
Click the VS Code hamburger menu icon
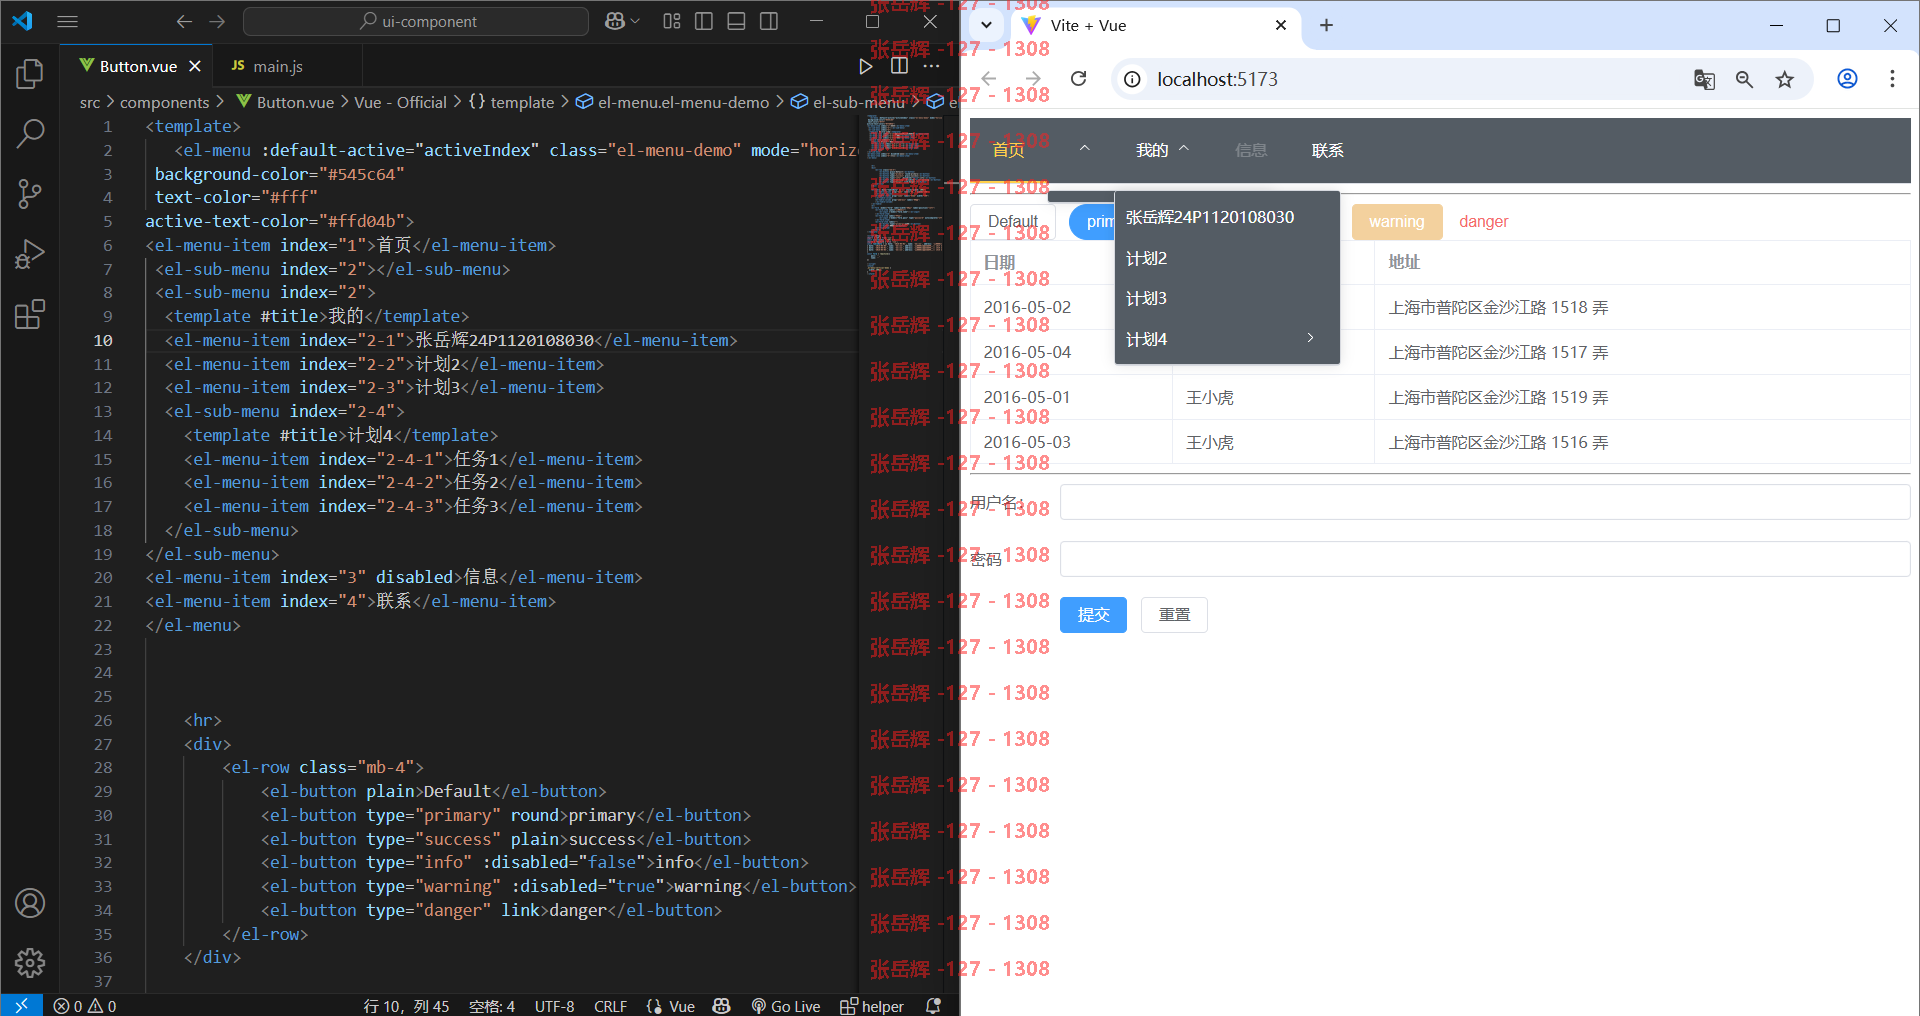tap(67, 21)
